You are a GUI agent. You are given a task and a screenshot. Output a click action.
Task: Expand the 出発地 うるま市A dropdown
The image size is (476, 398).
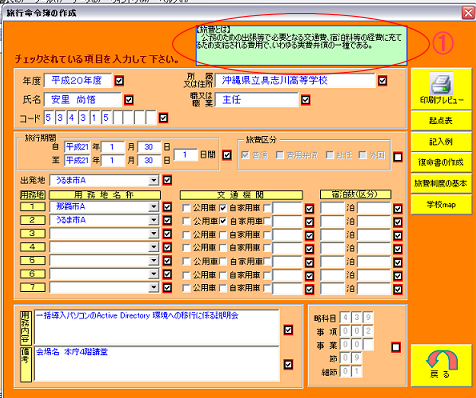coord(153,180)
